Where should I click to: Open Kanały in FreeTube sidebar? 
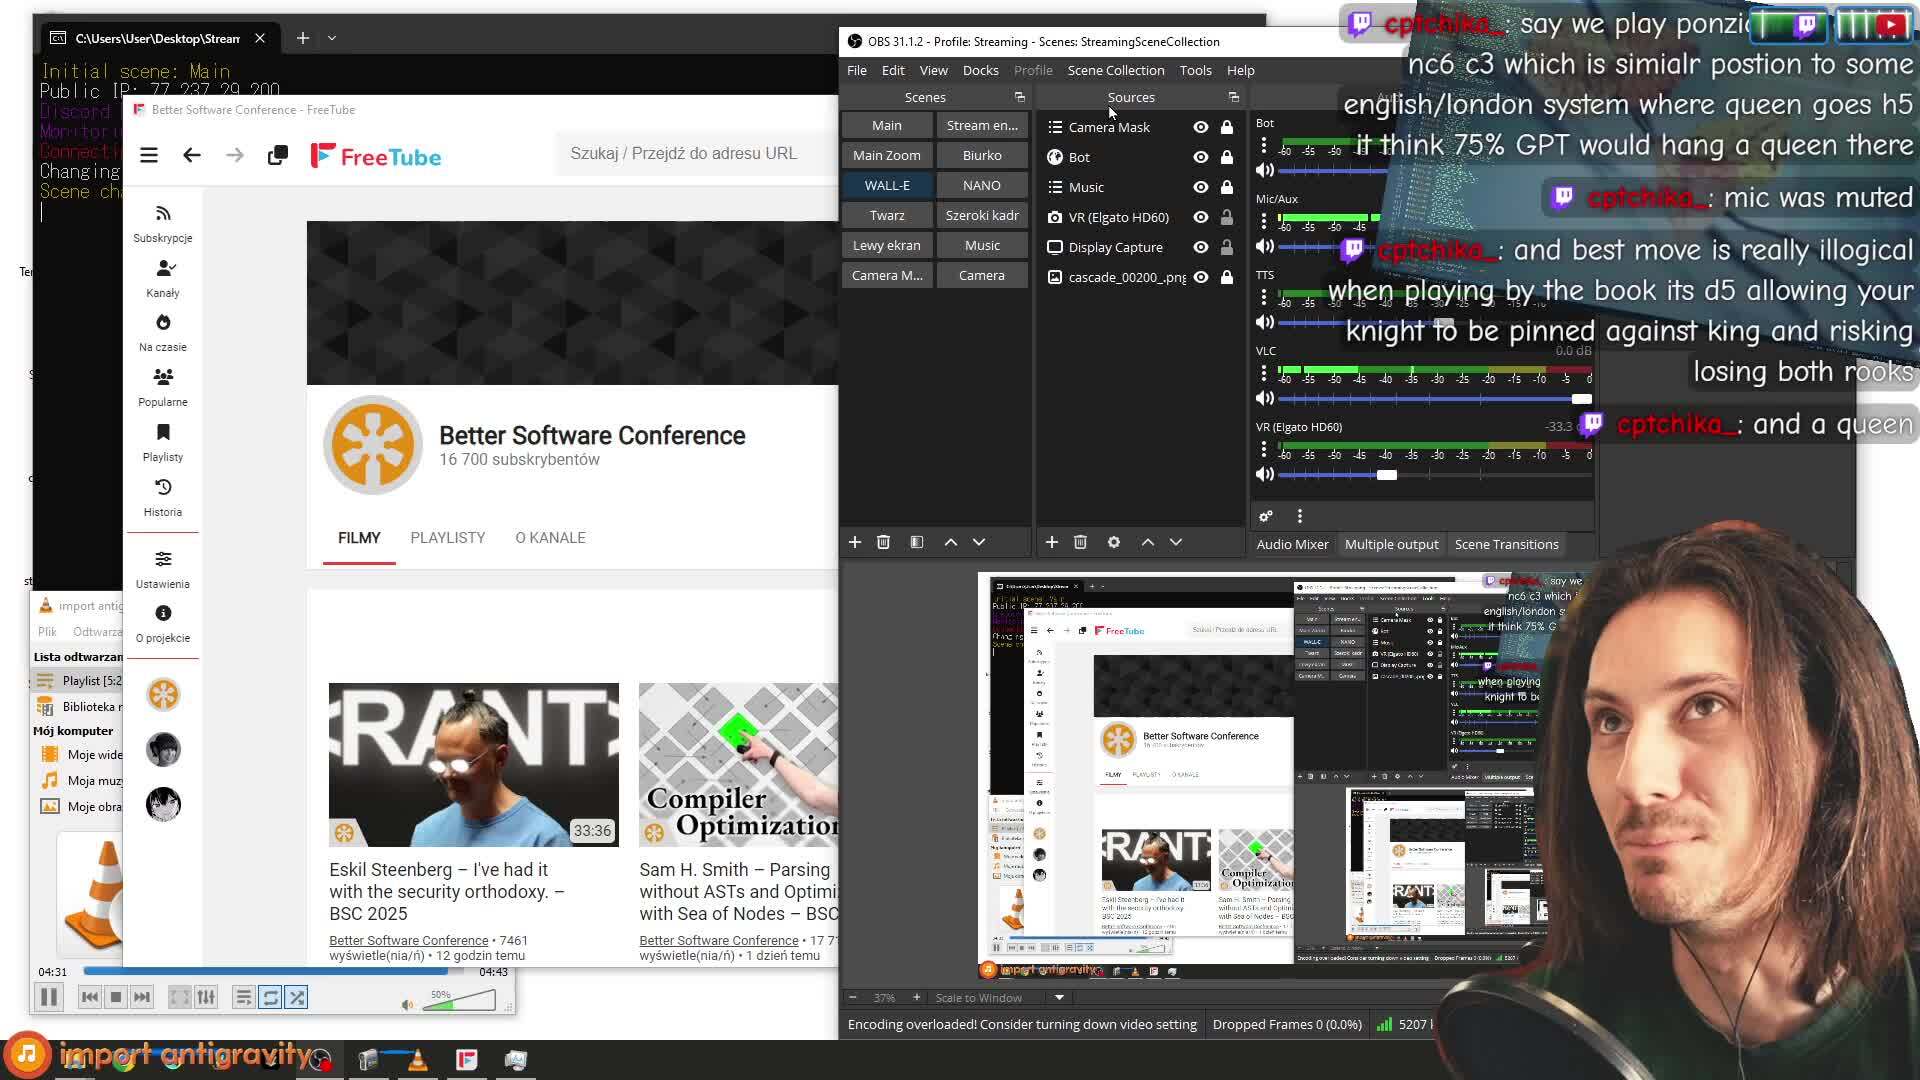(x=163, y=279)
